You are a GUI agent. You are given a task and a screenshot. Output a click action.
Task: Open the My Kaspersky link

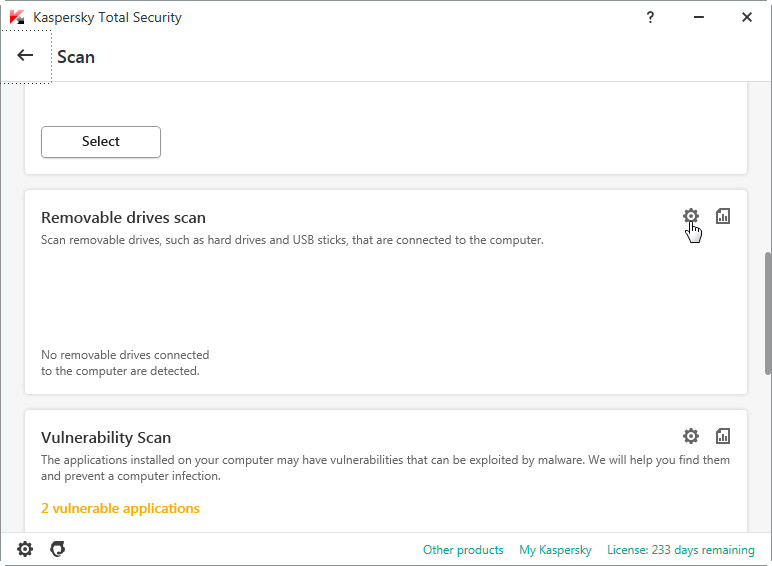[555, 550]
